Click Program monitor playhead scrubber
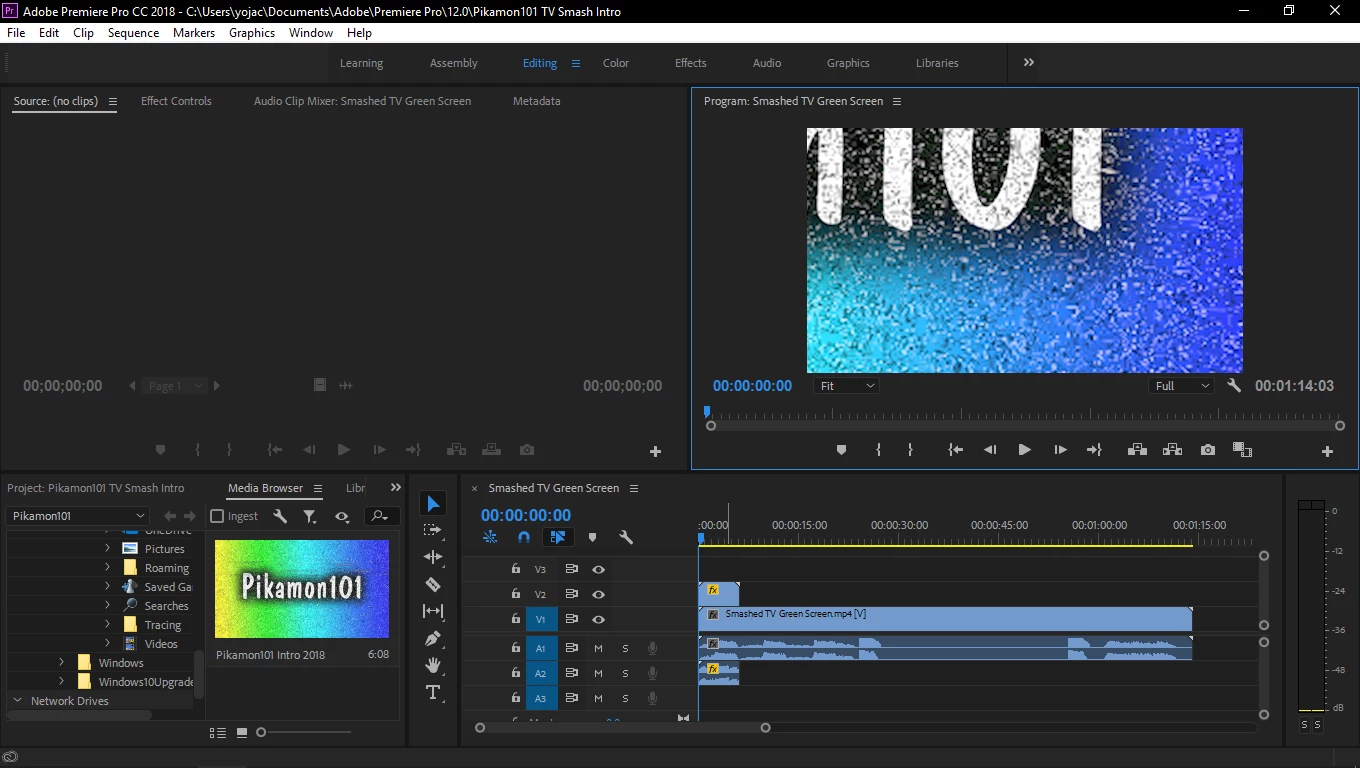1360x768 pixels. 706,411
